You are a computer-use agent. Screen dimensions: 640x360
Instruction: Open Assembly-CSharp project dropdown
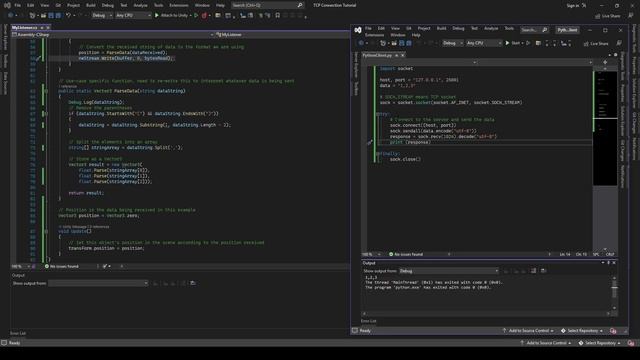pos(113,35)
